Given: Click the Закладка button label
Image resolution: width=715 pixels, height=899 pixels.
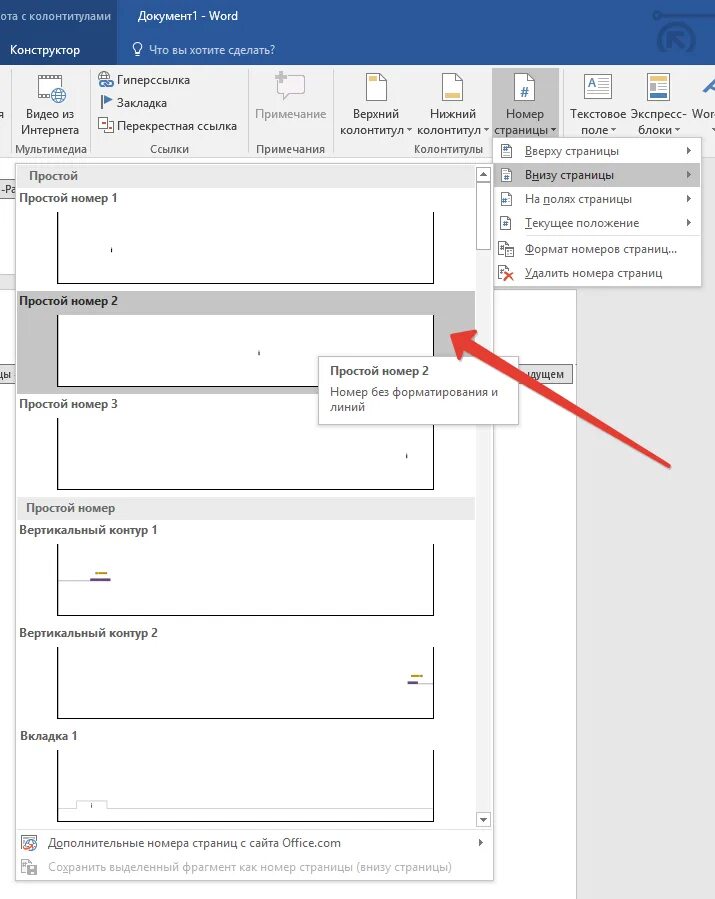Looking at the screenshot, I should tap(142, 103).
